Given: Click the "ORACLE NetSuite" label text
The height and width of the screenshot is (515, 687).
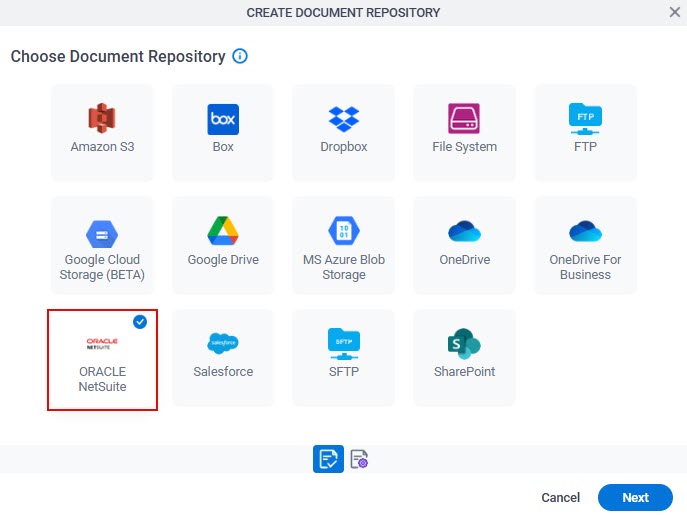Looking at the screenshot, I should [x=102, y=379].
